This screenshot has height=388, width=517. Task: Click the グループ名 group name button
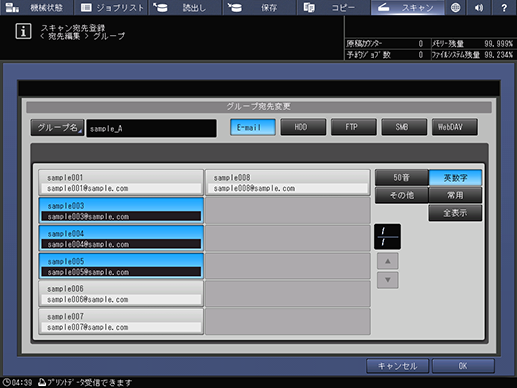pyautogui.click(x=57, y=128)
